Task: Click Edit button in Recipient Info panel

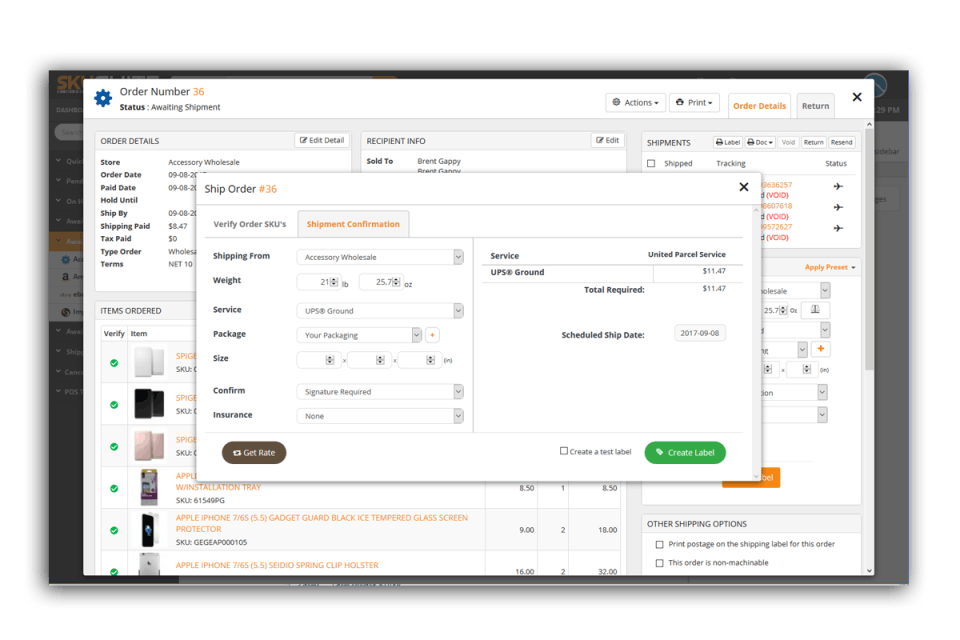Action: 608,140
